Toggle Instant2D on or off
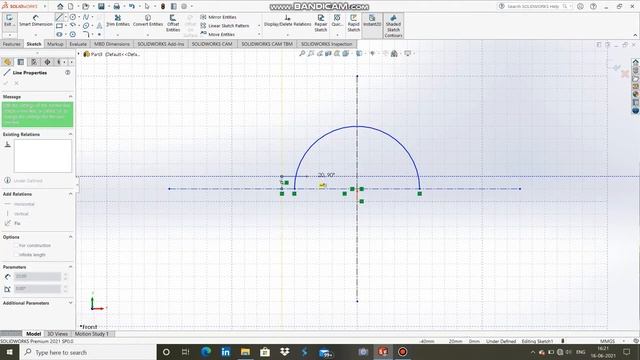The image size is (640, 360). 372,20
